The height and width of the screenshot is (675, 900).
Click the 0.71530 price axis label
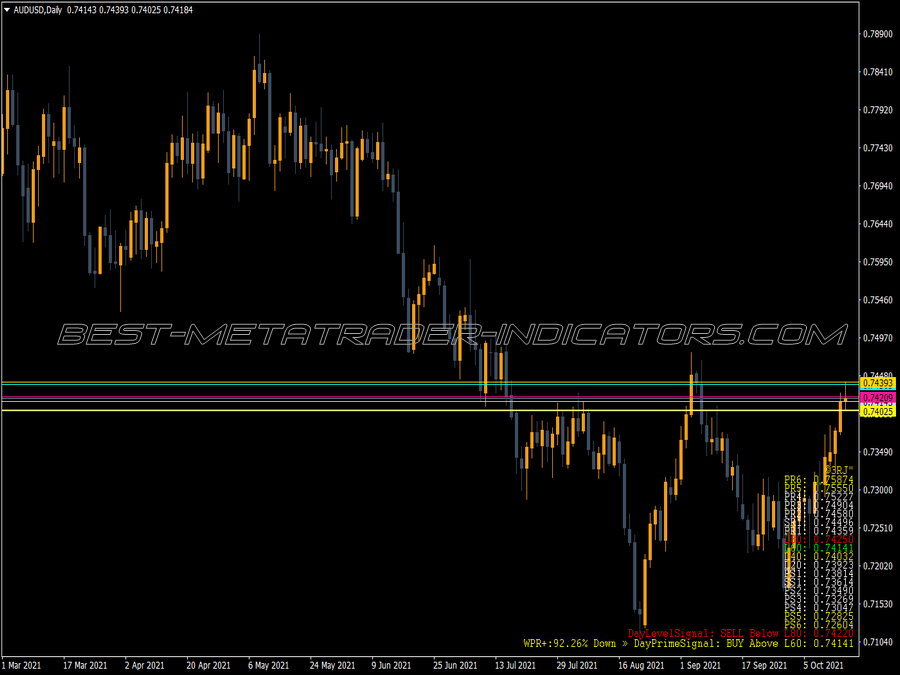tap(878, 604)
